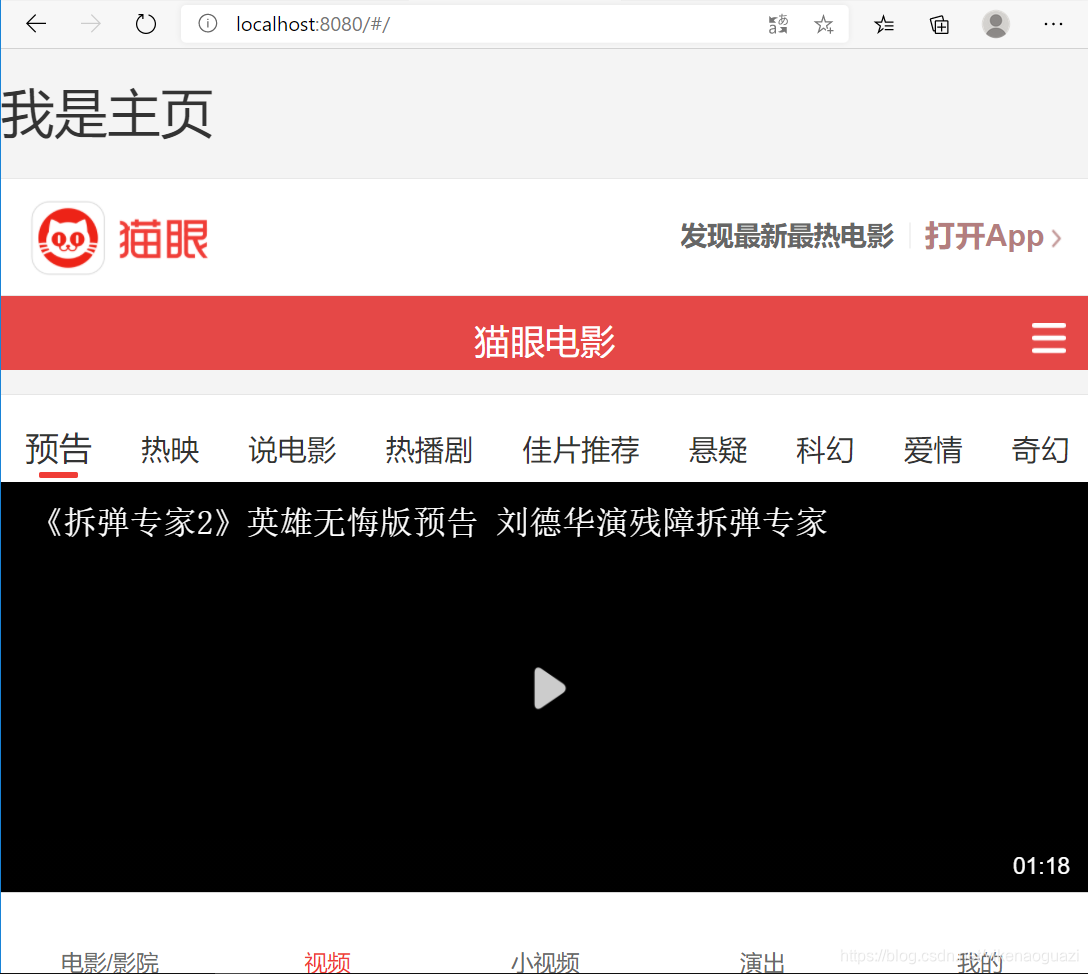Click the Maoyan cat logo icon
Viewport: 1088px width, 974px height.
pyautogui.click(x=68, y=238)
